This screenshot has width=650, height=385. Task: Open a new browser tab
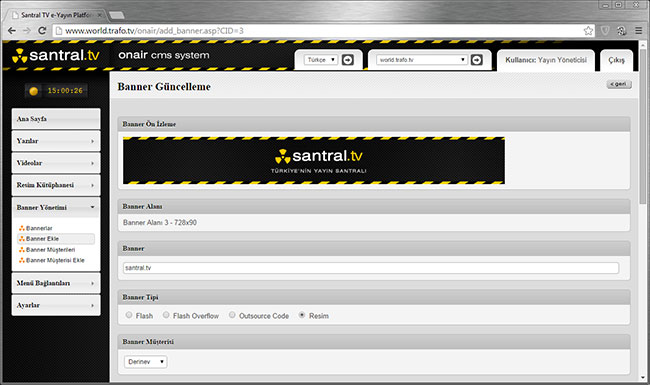point(116,15)
